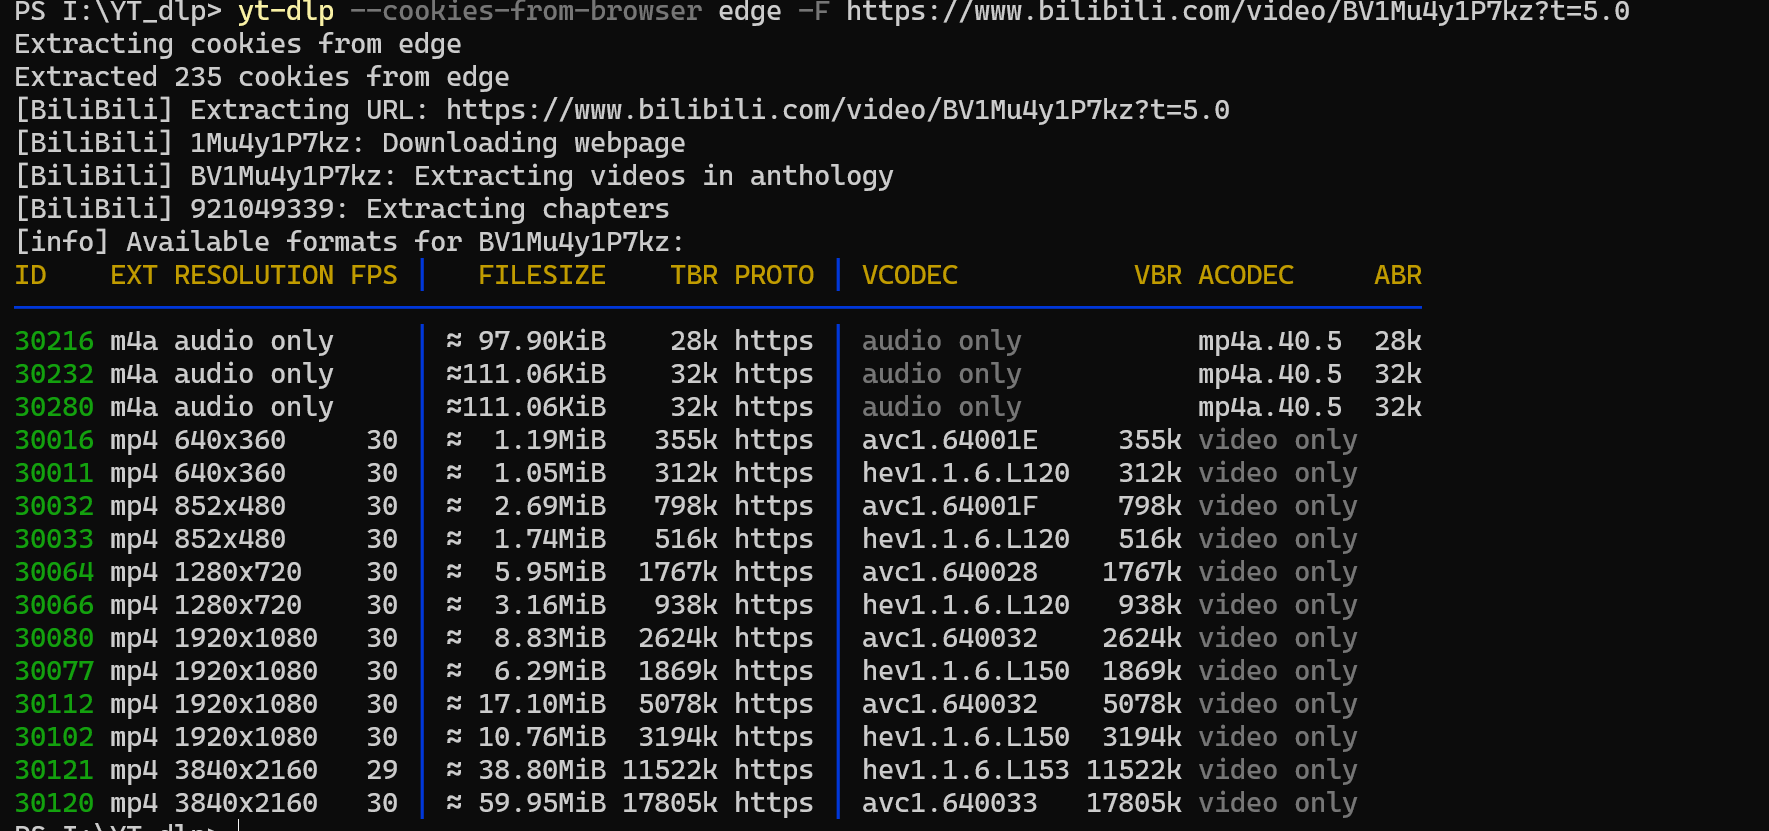Click the Extracting URL bilibili link
1769x831 pixels.
838,110
